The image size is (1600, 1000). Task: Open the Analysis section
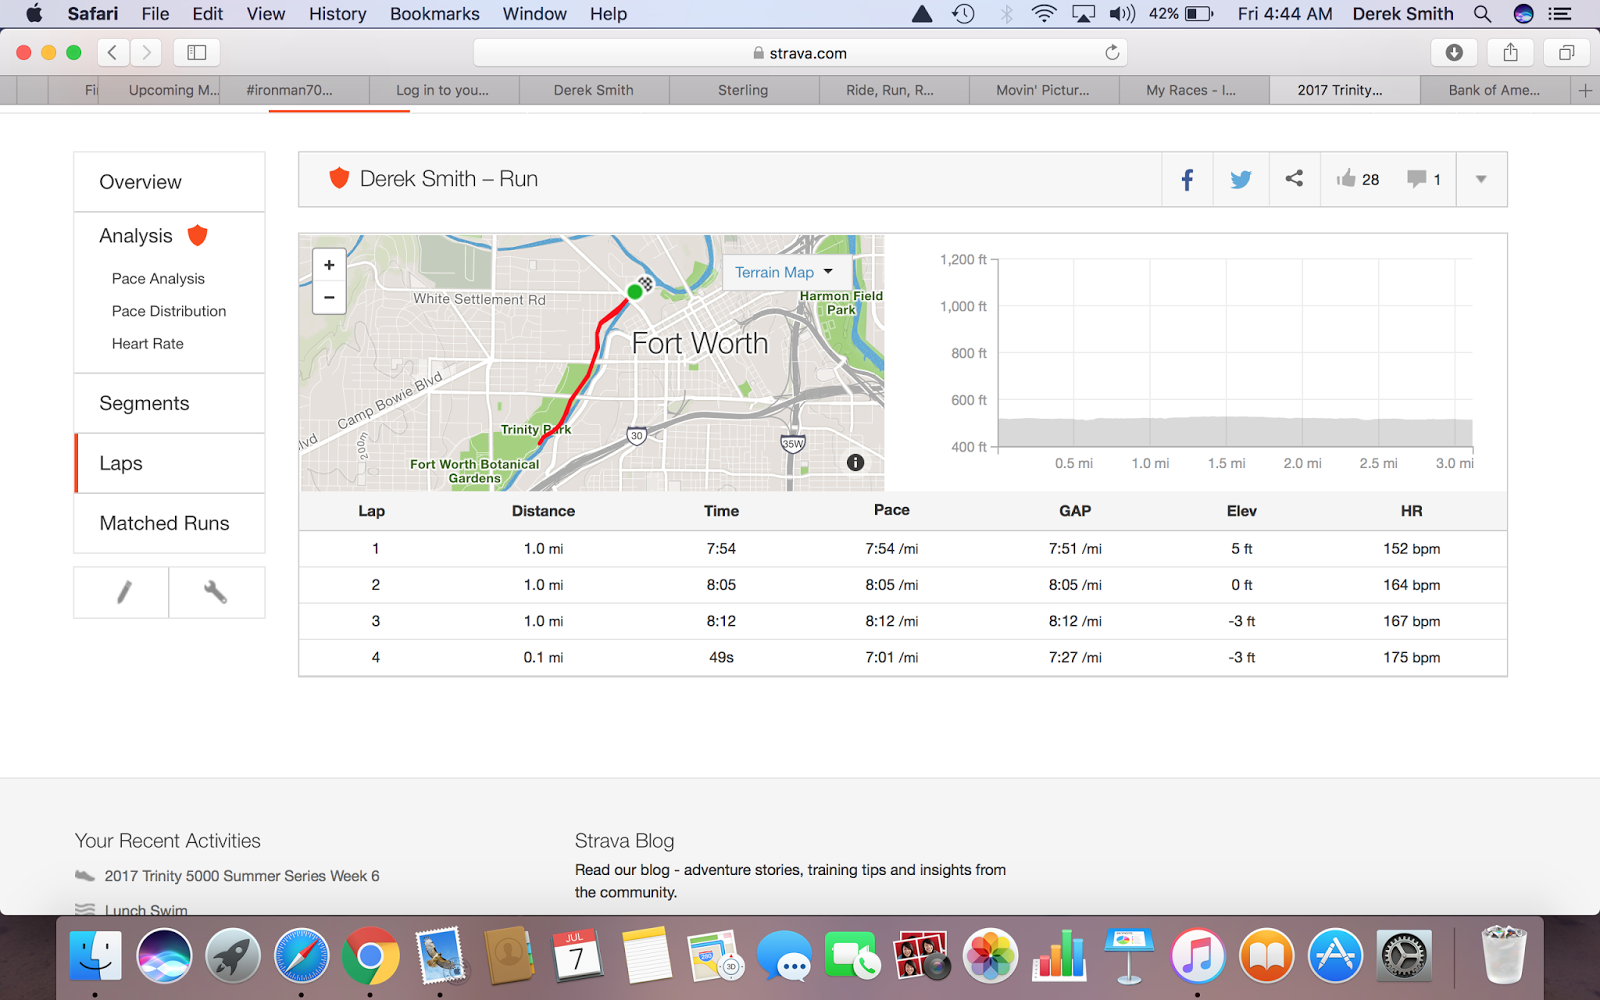(x=136, y=236)
